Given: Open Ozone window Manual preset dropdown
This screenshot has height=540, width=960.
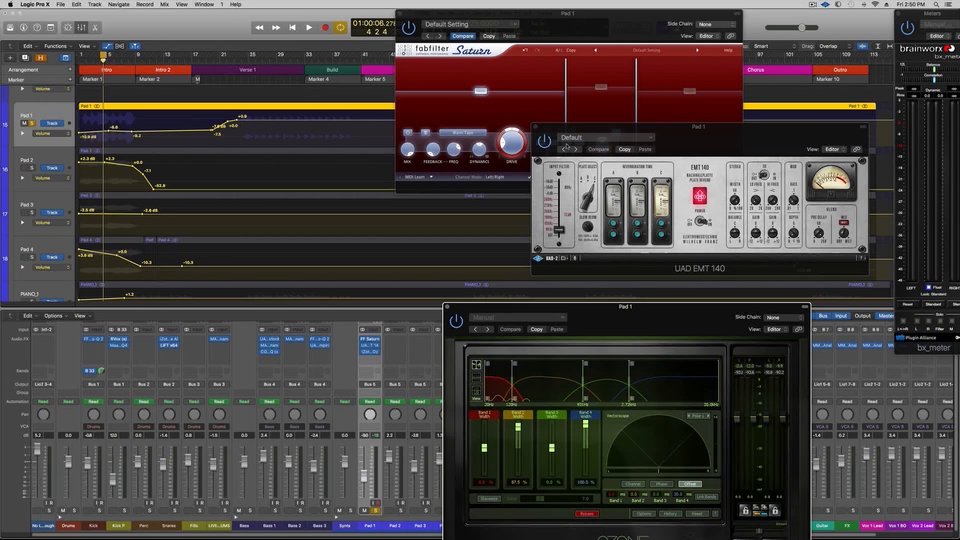Looking at the screenshot, I should click(517, 318).
